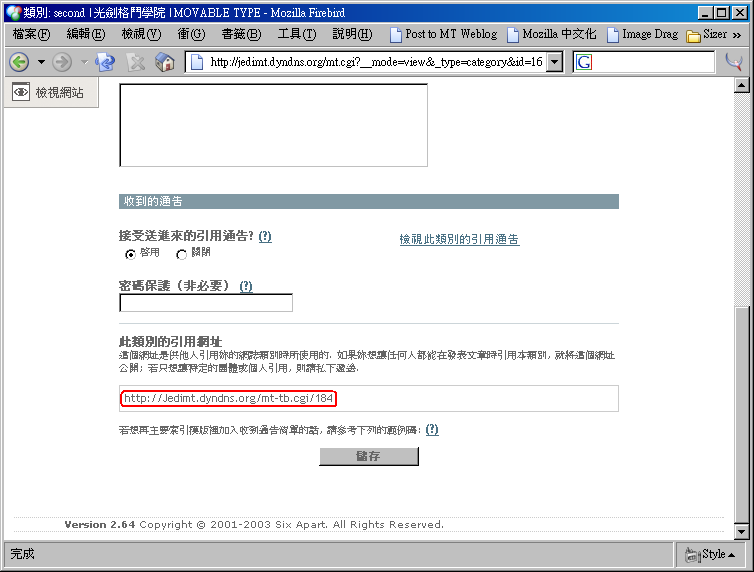754x572 pixels.
Task: Open the Post to MT Weblog bookmark
Action: pyautogui.click(x=443, y=34)
